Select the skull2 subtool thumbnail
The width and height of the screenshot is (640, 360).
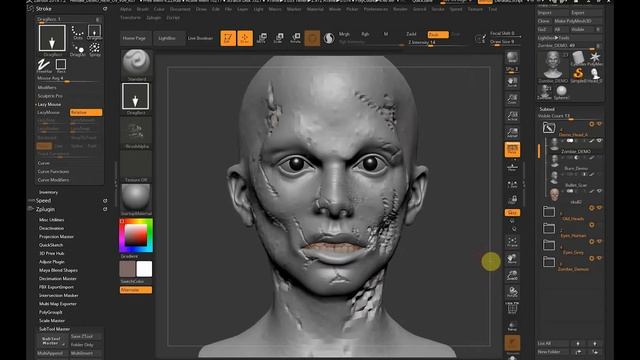coord(554,194)
